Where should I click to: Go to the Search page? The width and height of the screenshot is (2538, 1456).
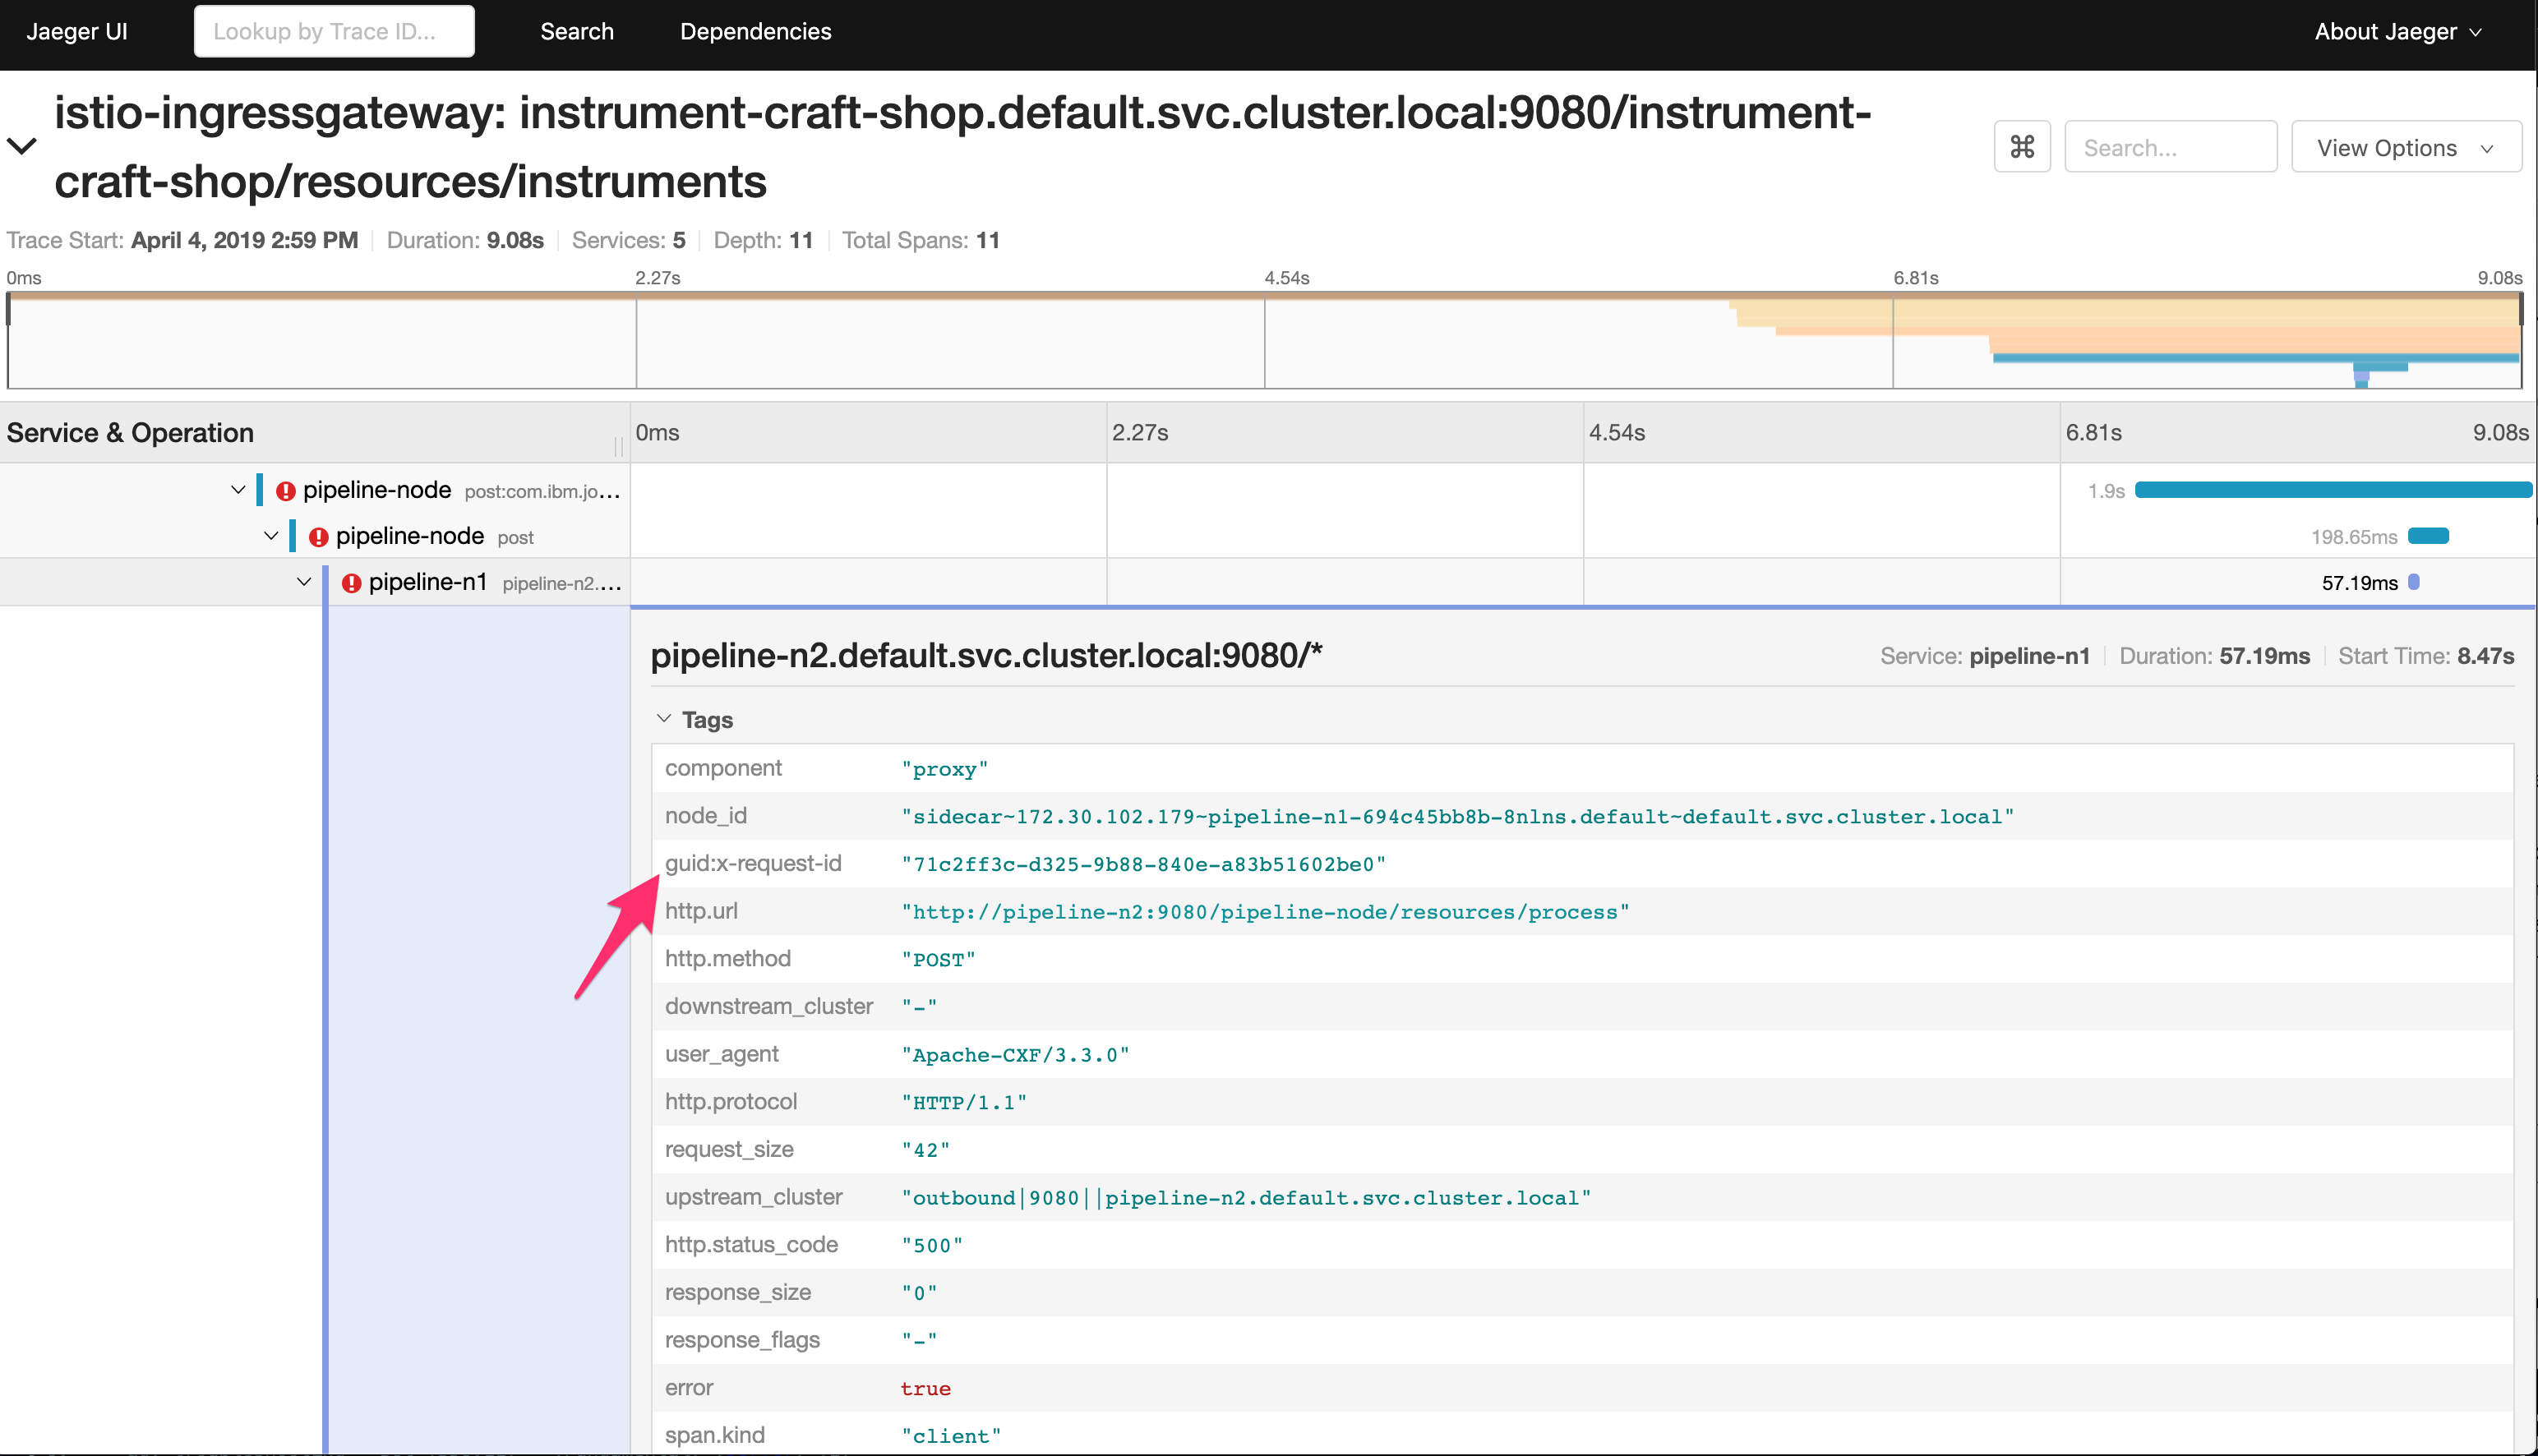(x=576, y=31)
